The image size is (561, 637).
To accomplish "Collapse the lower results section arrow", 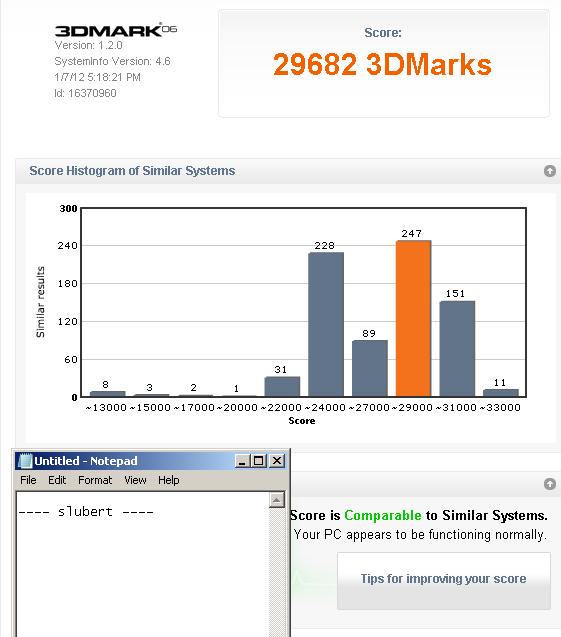I will tap(550, 484).
